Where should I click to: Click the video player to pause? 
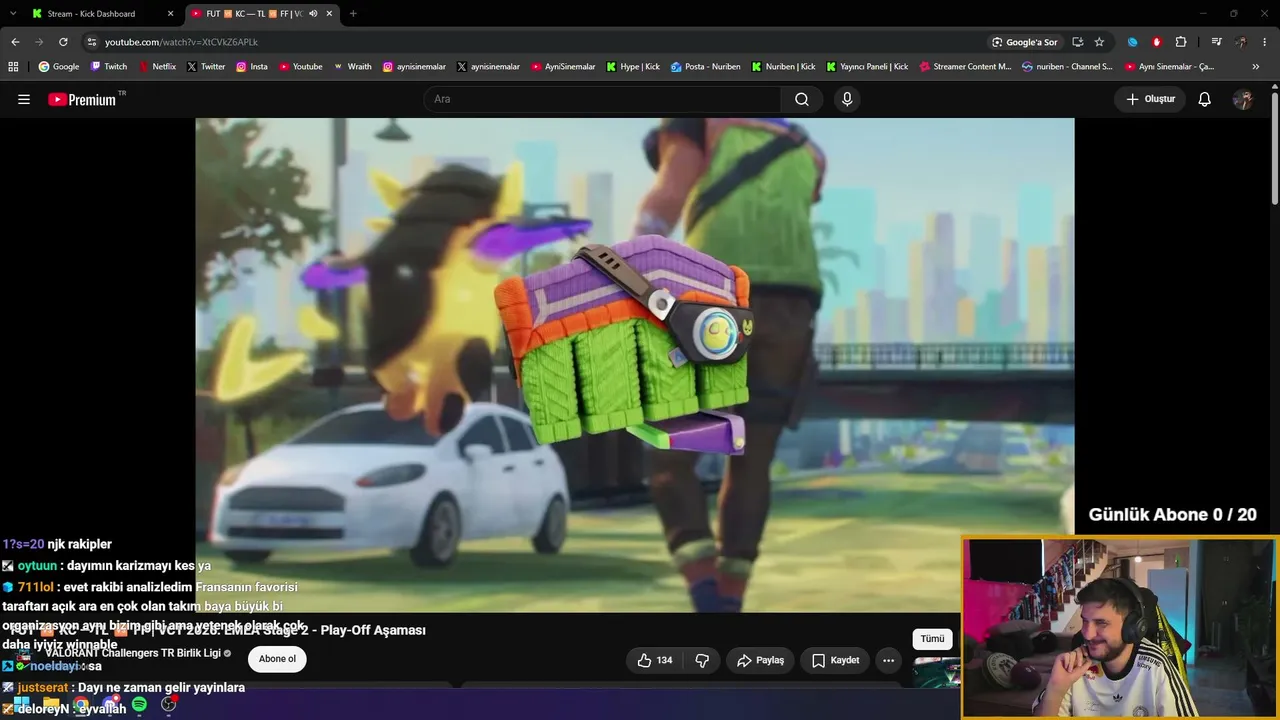pos(634,365)
